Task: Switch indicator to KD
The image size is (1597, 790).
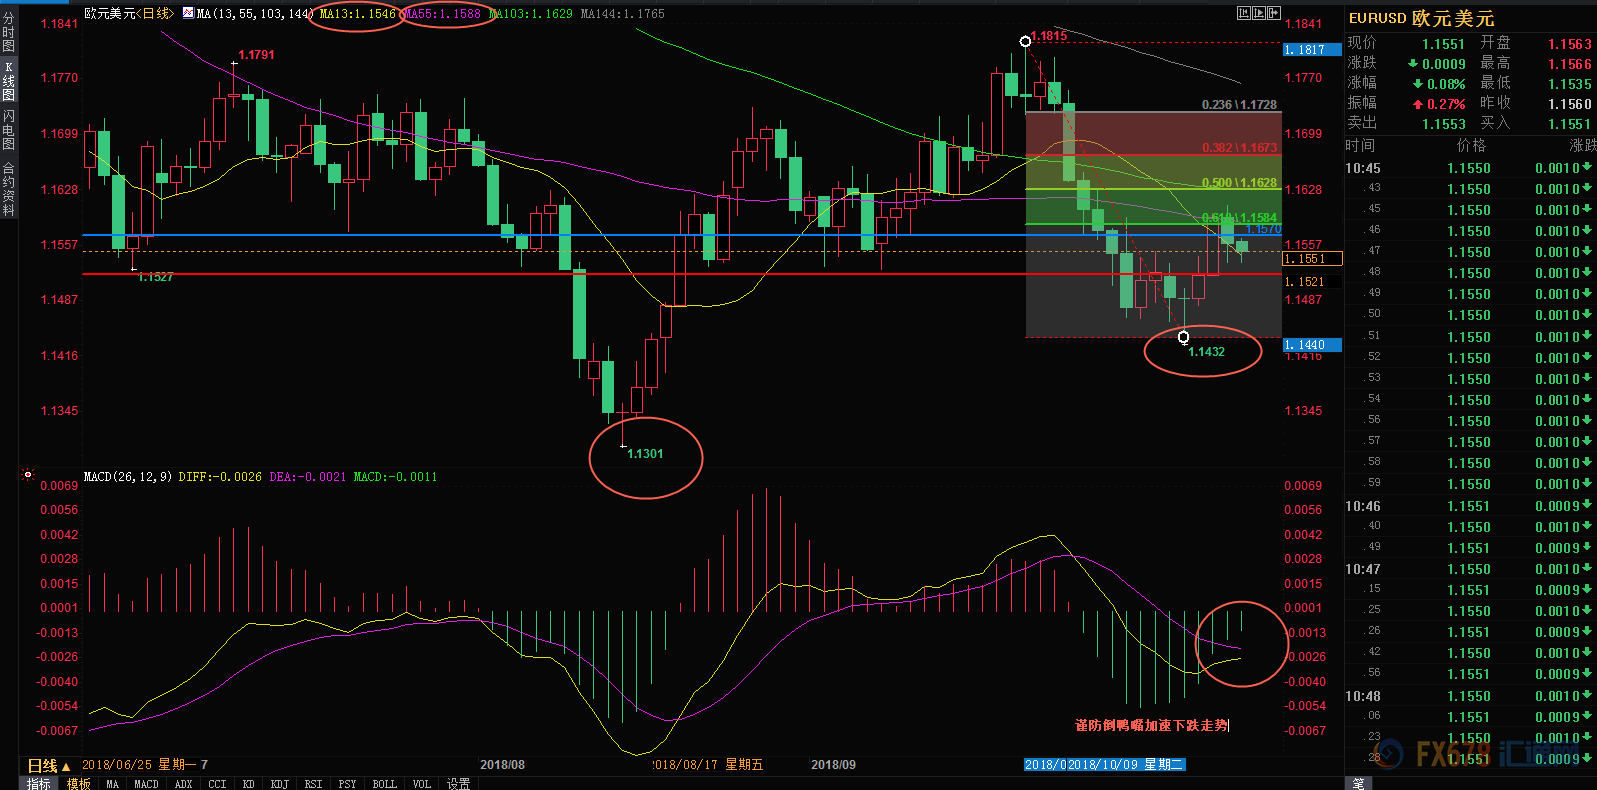Action: pyautogui.click(x=248, y=784)
